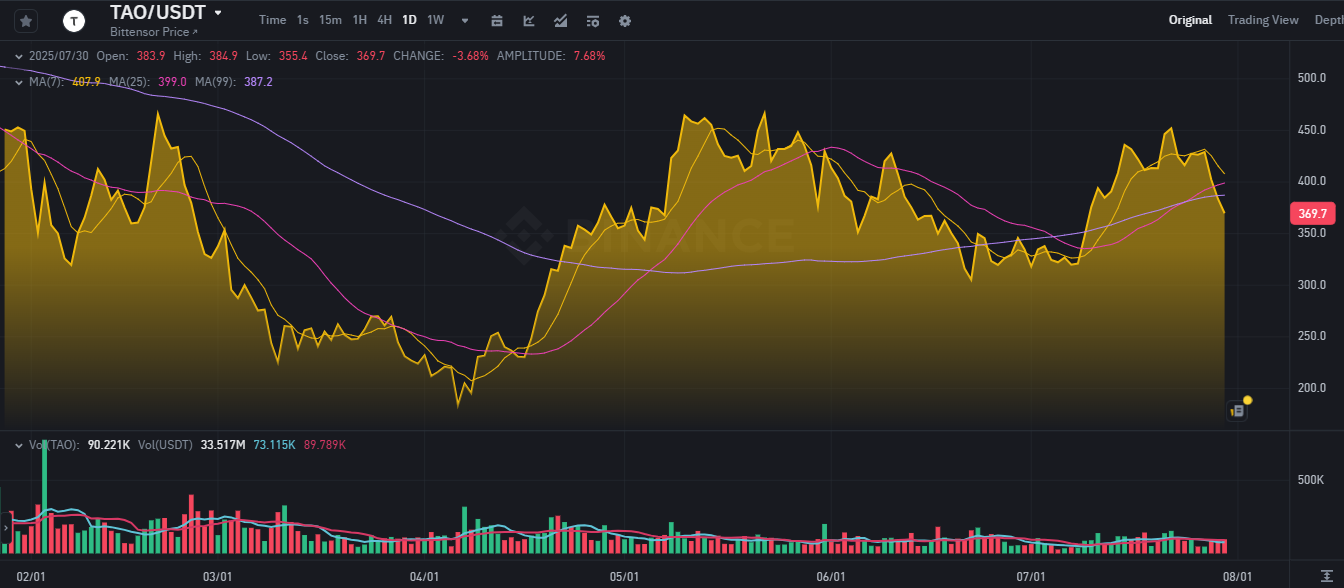This screenshot has width=1344, height=588.
Task: Open the Bittensor Price link
Action: pos(153,32)
